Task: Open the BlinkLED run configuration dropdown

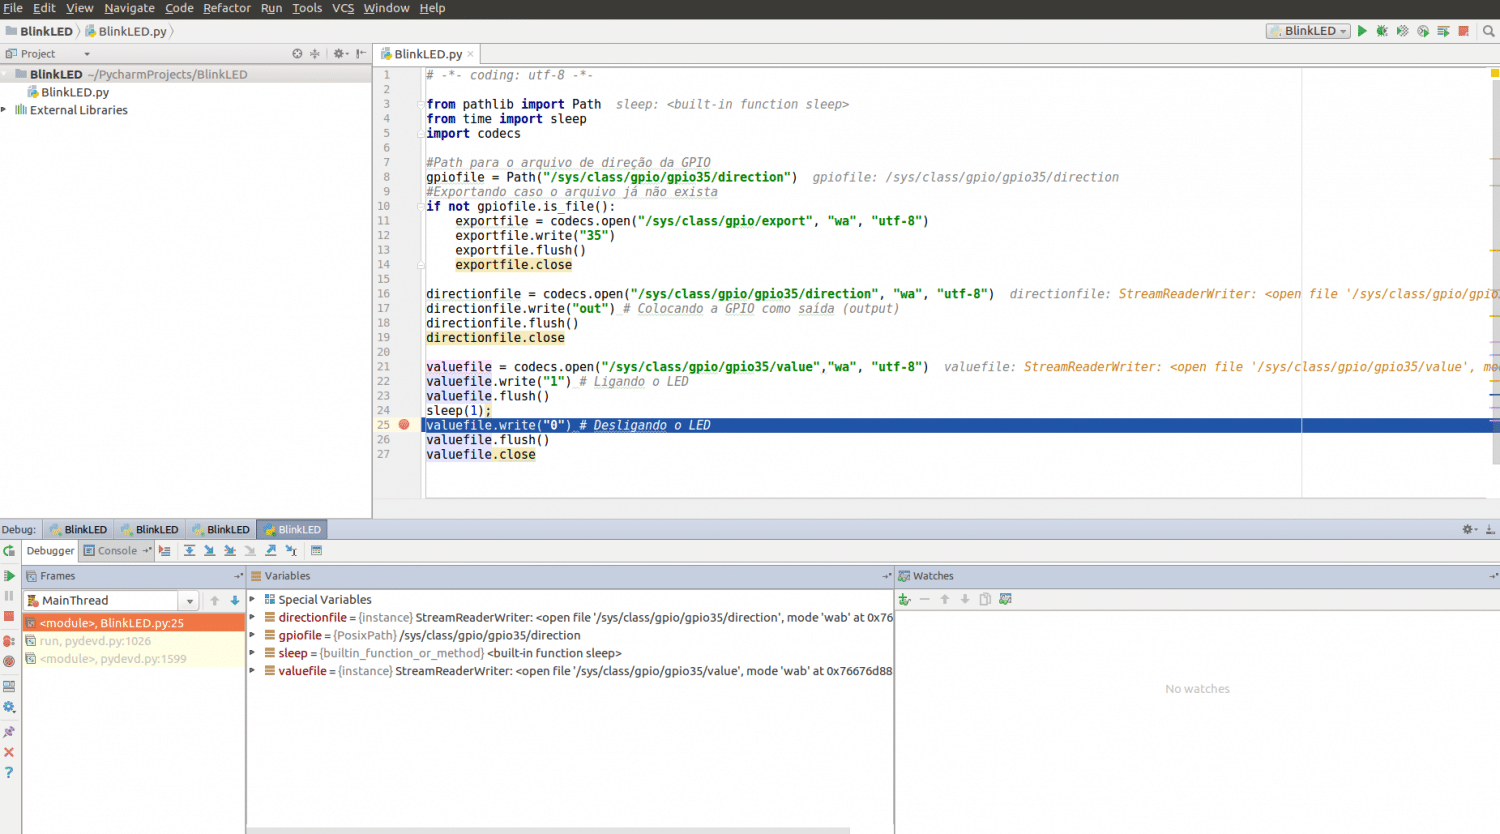Action: pos(1308,31)
